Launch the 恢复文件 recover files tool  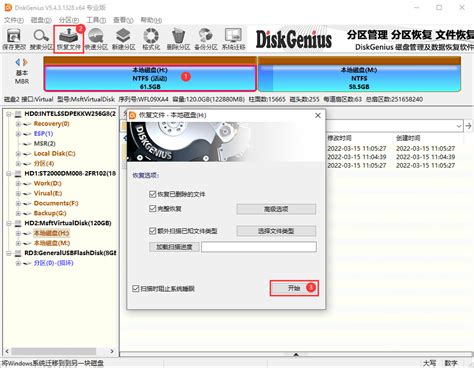pyautogui.click(x=68, y=39)
